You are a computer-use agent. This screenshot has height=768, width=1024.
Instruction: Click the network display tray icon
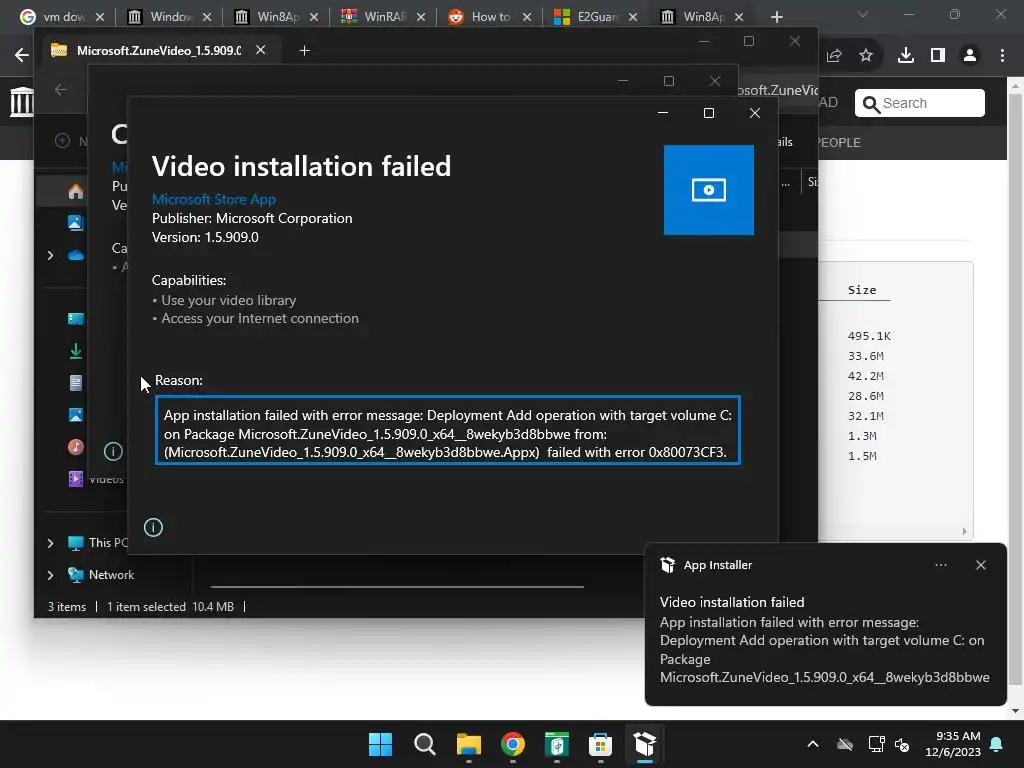876,744
